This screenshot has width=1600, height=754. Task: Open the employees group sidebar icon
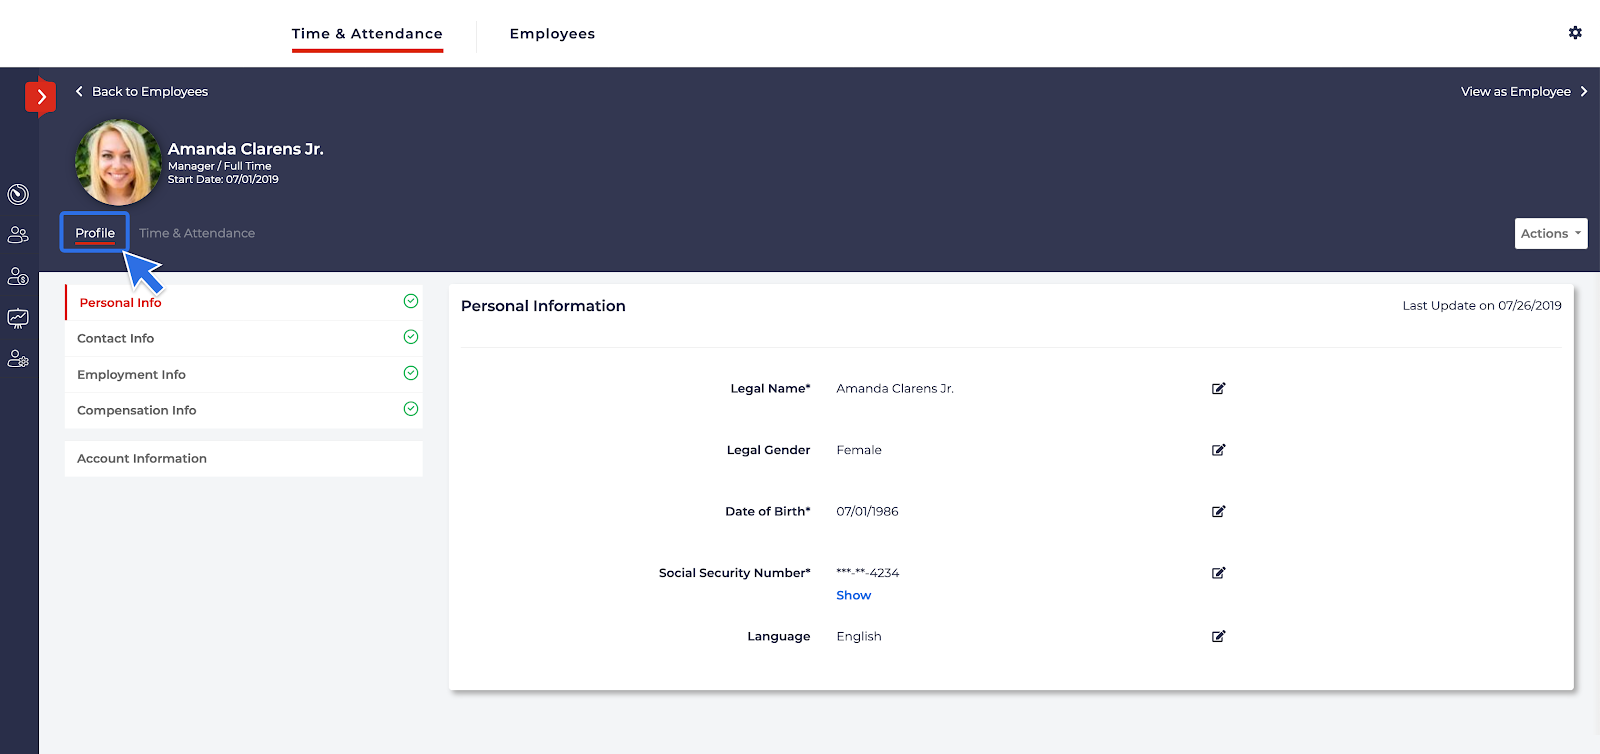18,235
